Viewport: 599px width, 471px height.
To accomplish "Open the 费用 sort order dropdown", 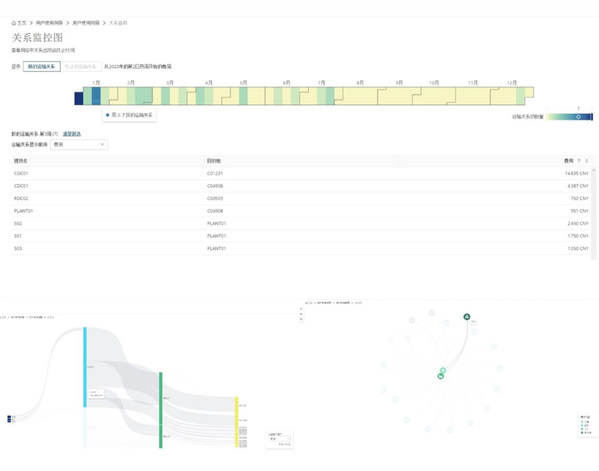I will tap(79, 144).
